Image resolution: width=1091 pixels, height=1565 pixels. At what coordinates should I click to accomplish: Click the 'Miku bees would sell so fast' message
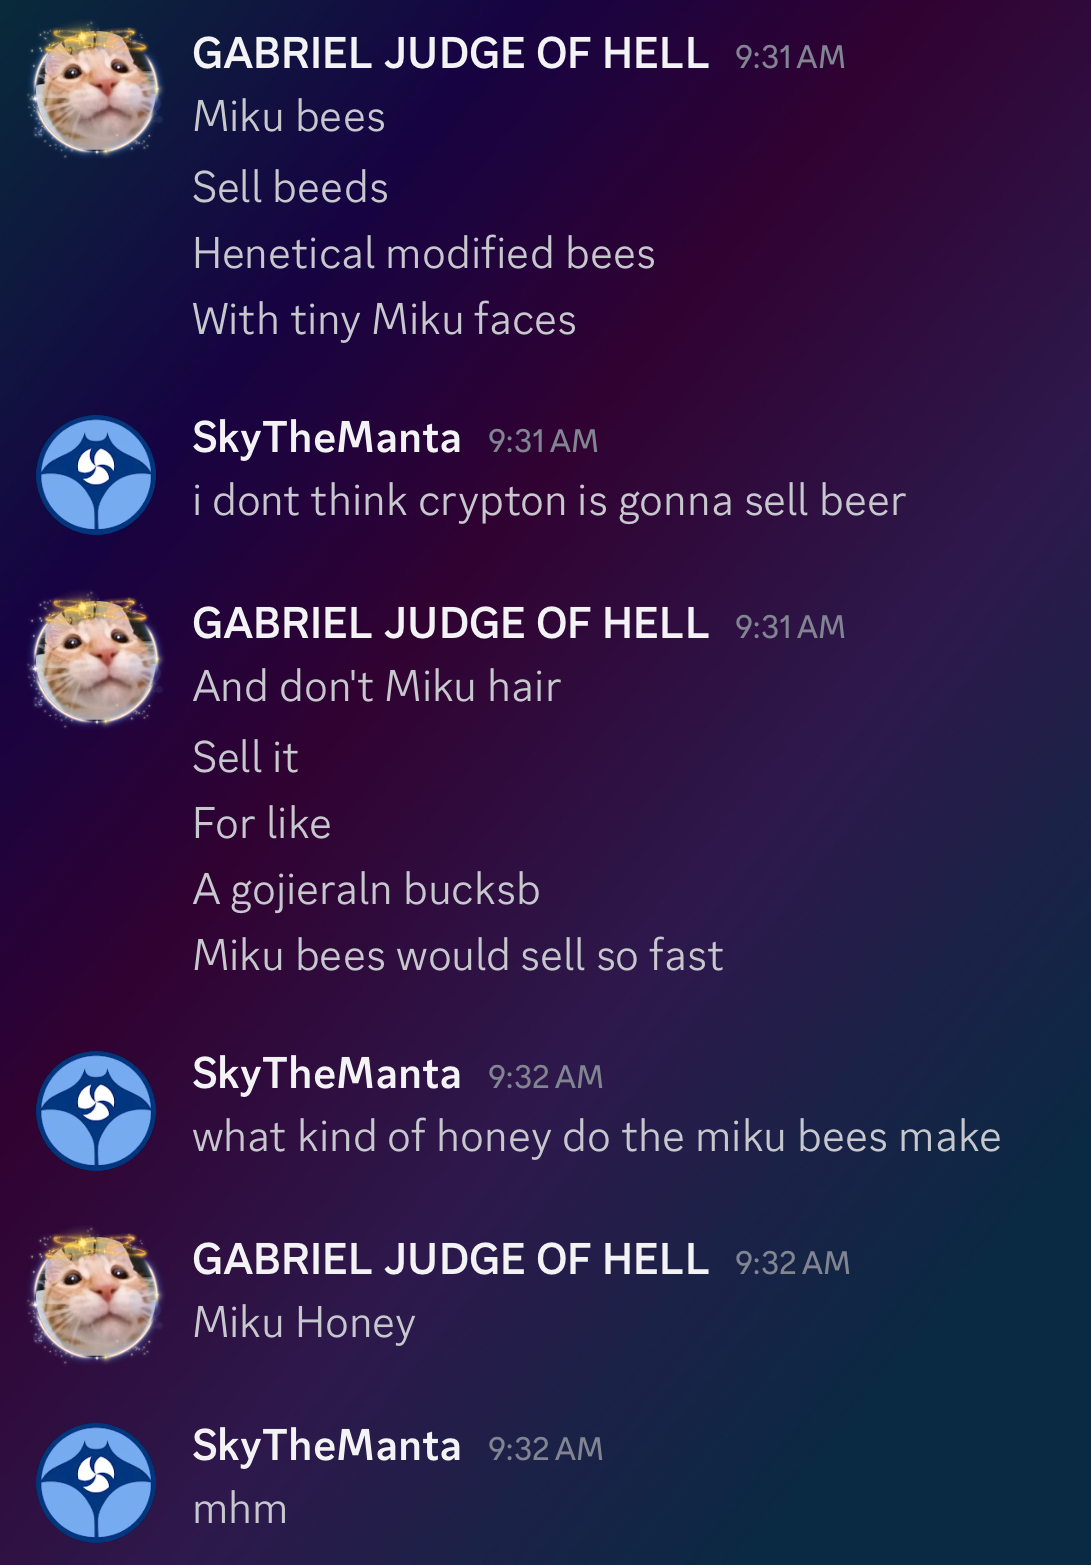tap(457, 956)
